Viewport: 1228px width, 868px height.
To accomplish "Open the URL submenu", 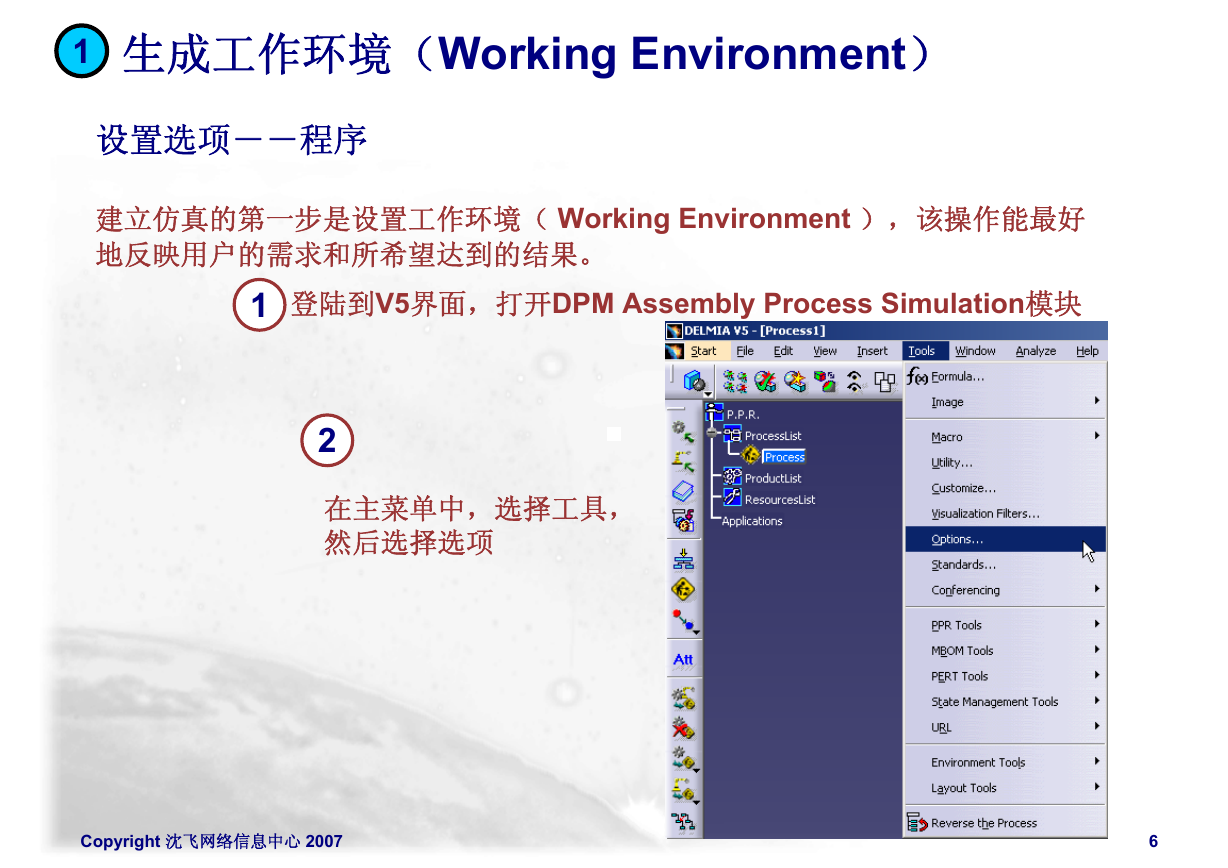I will click(1005, 727).
